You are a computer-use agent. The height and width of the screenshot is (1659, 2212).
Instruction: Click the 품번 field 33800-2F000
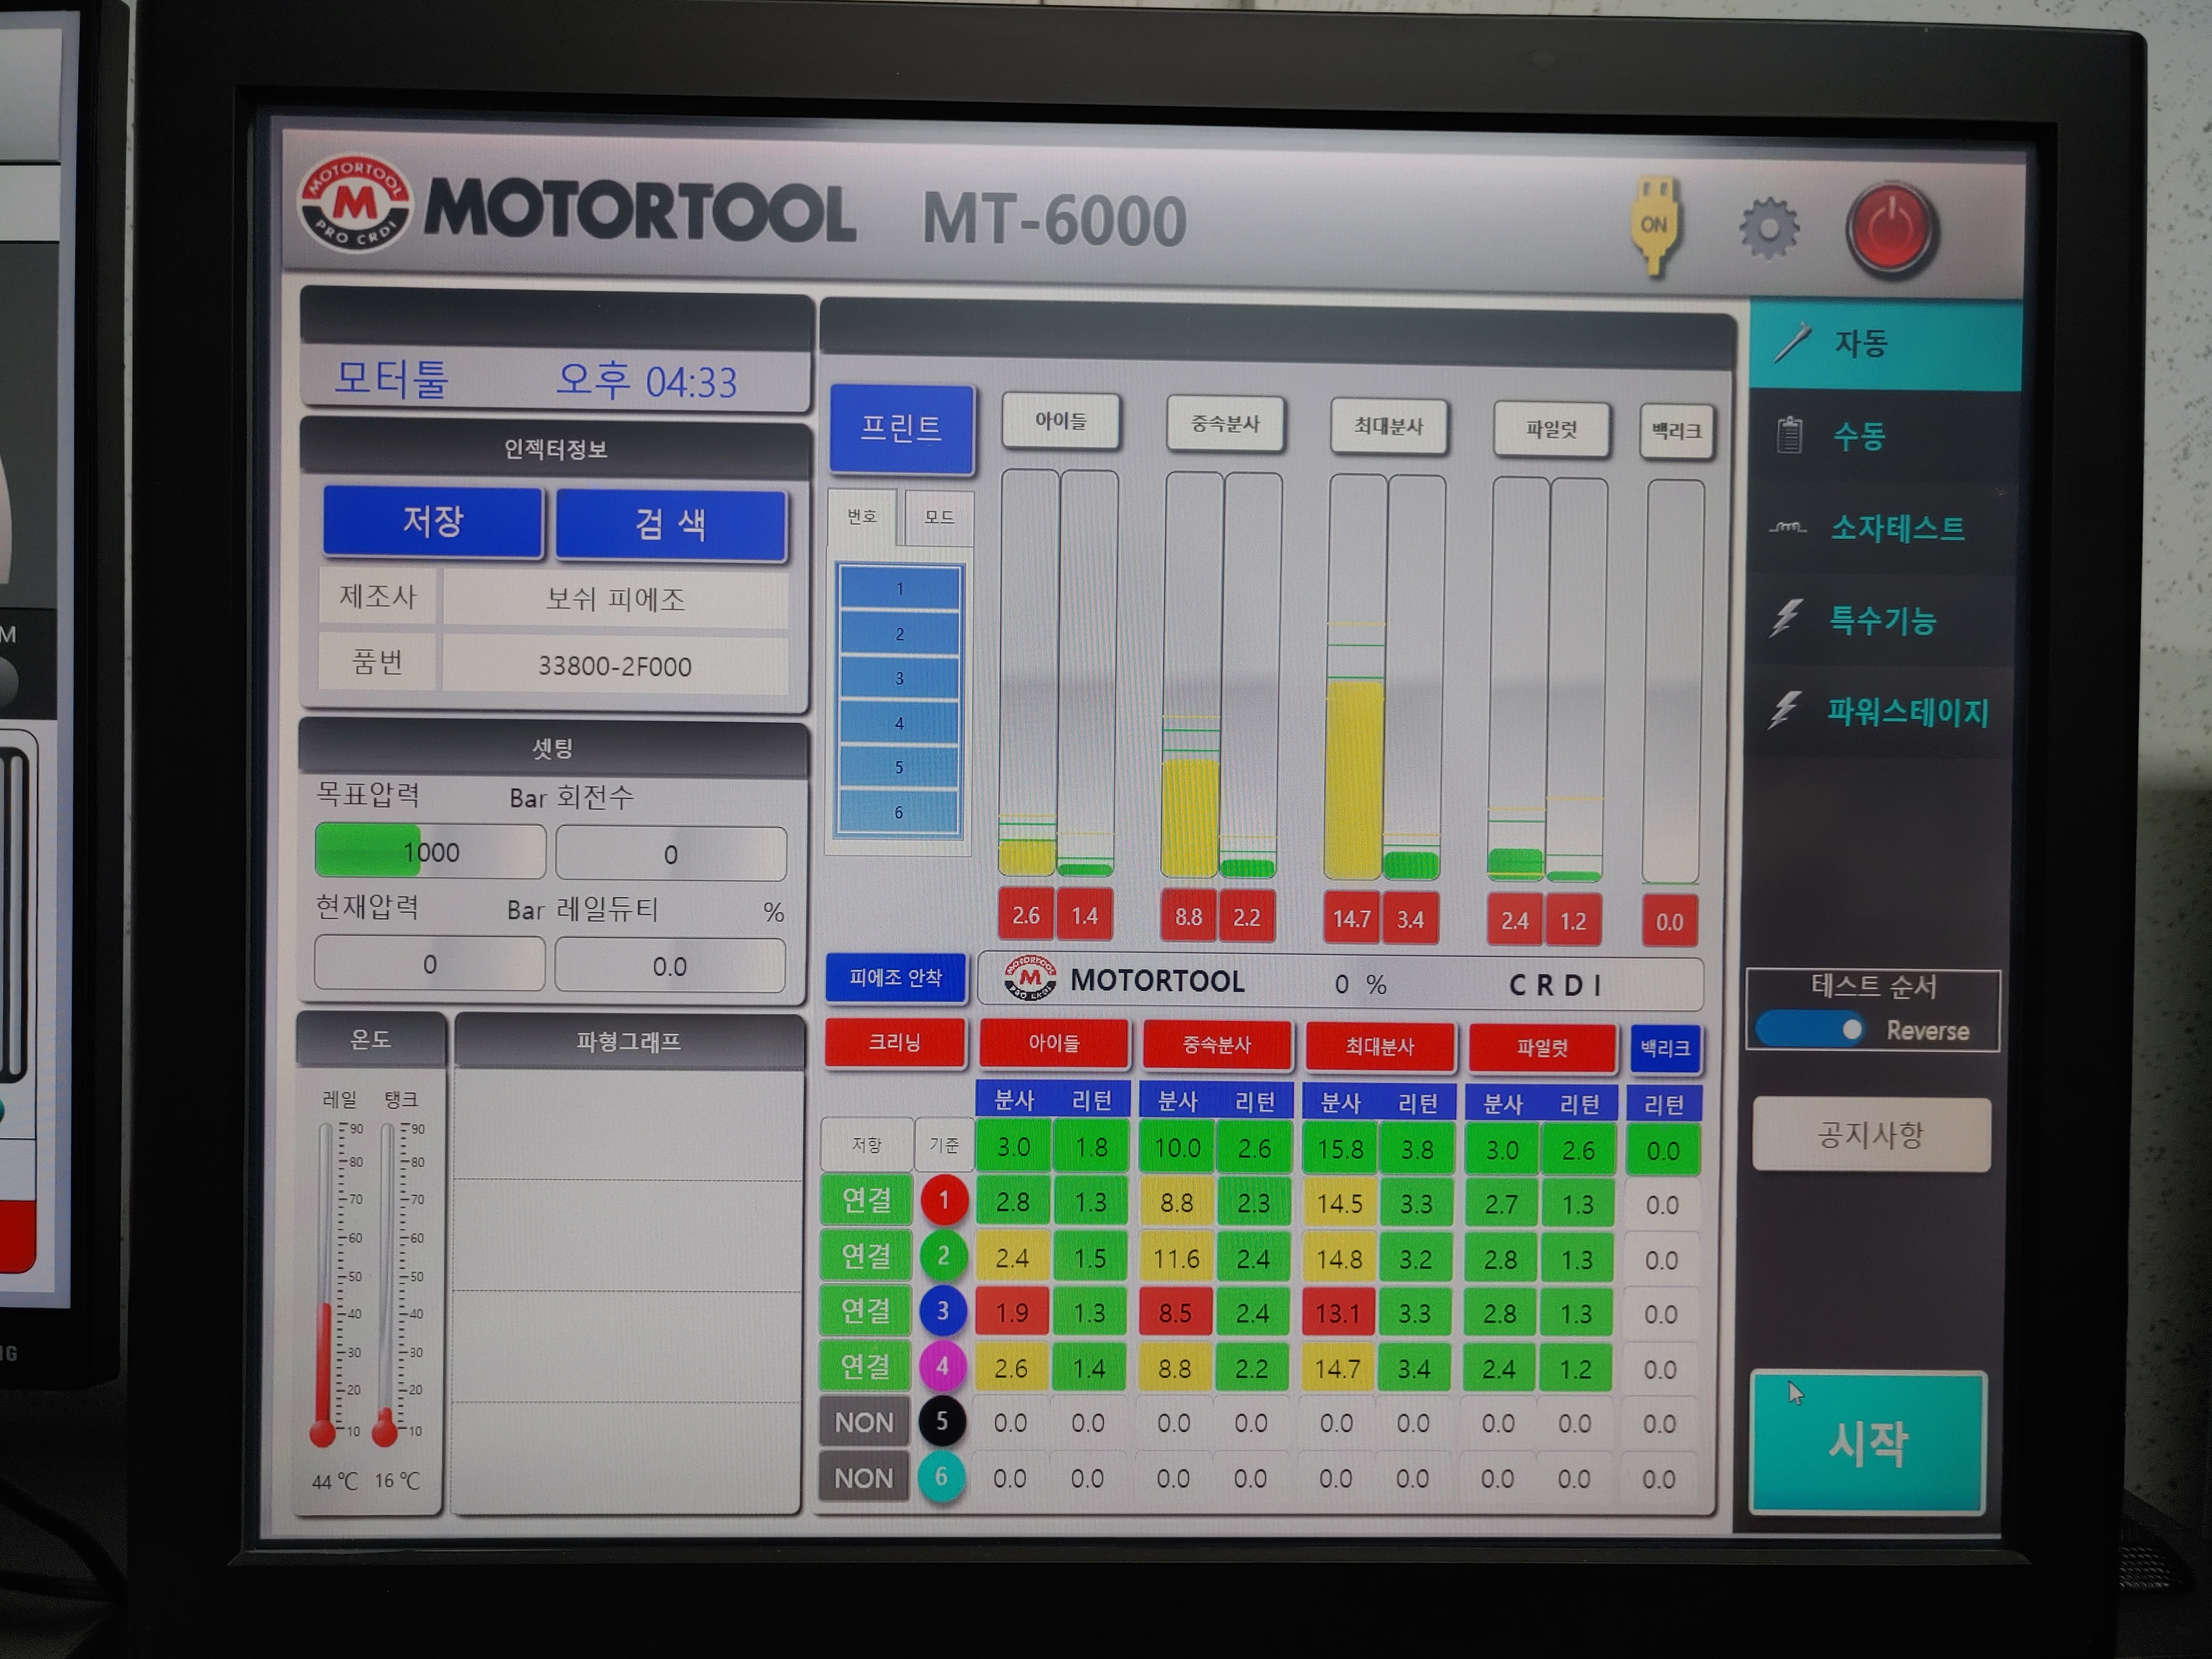click(x=615, y=665)
